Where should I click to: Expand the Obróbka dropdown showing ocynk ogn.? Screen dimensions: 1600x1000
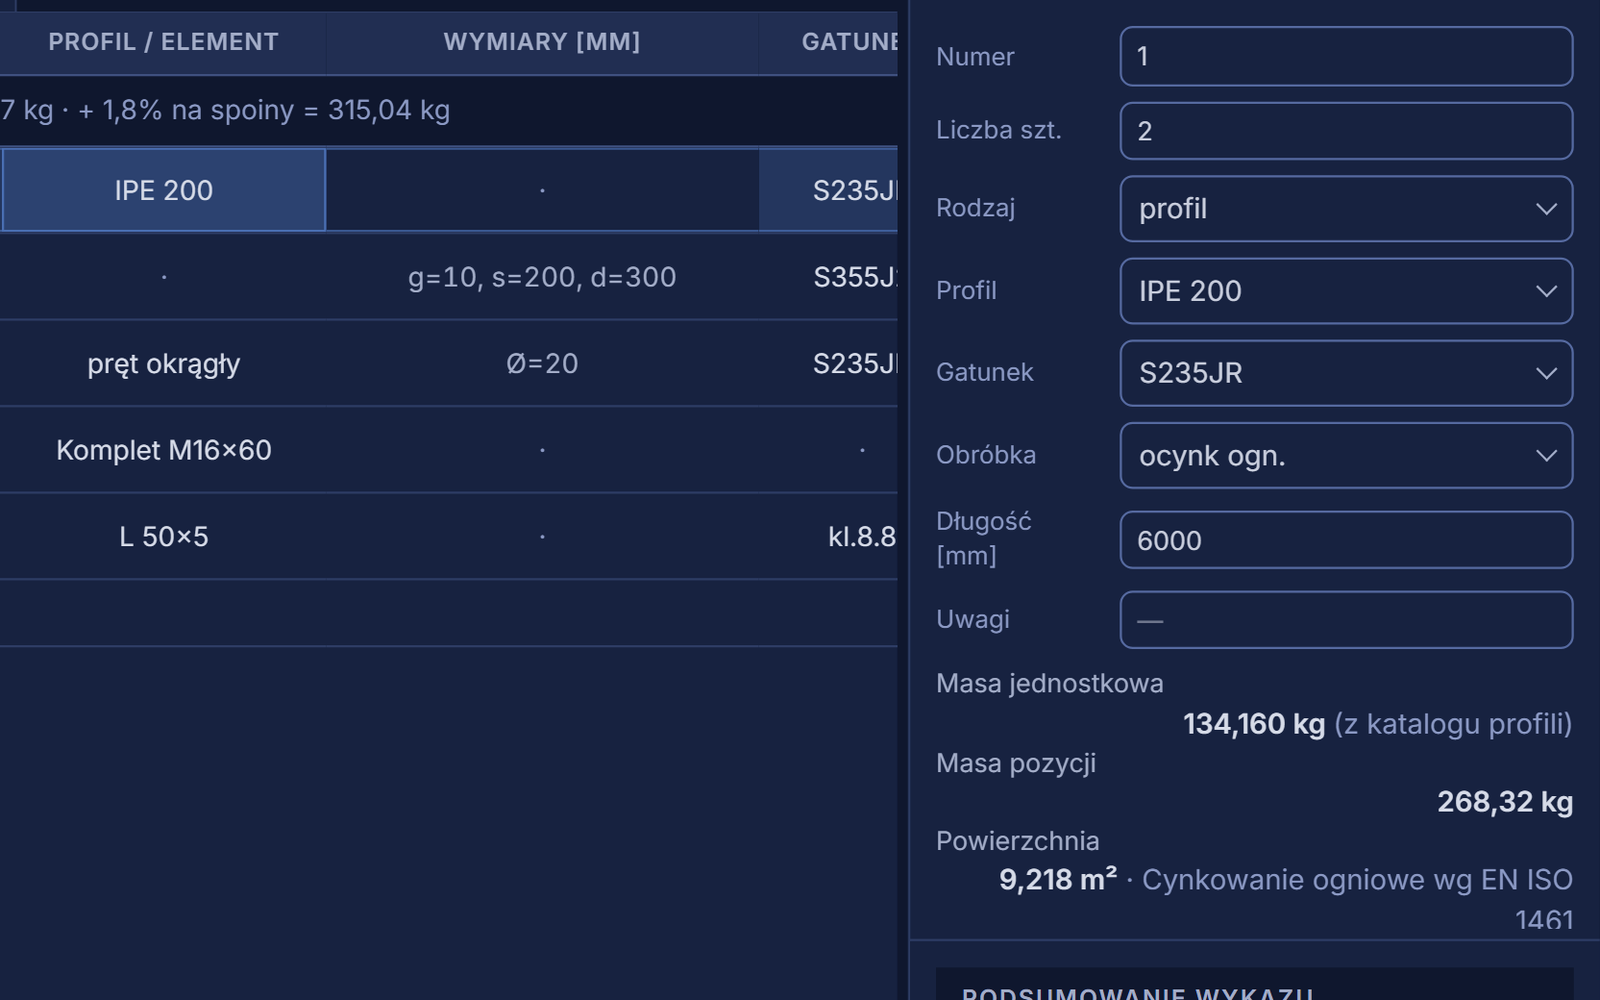(1346, 455)
